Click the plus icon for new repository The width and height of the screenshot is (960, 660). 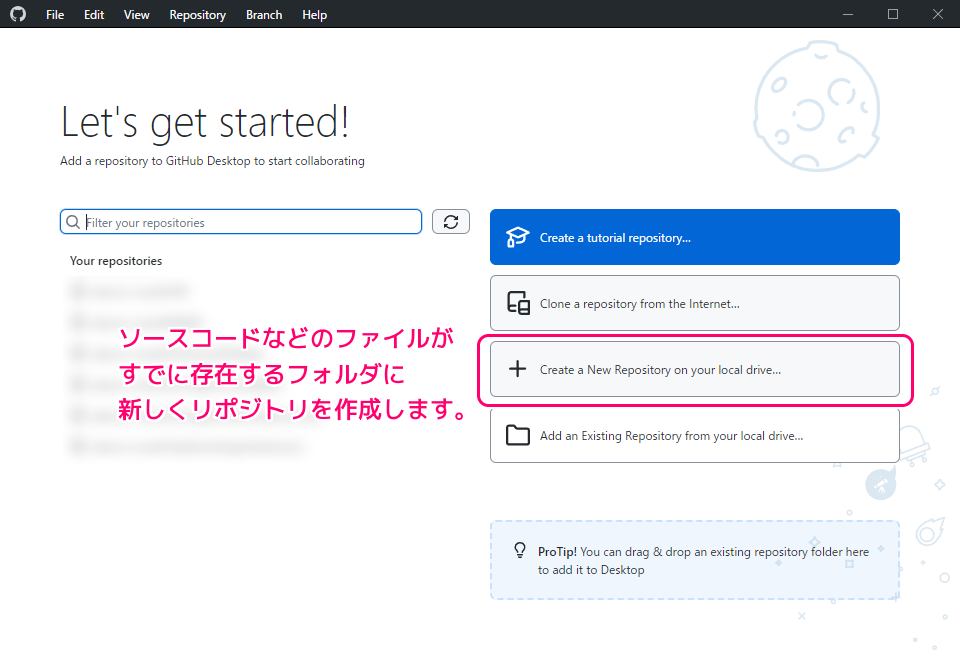[517, 369]
